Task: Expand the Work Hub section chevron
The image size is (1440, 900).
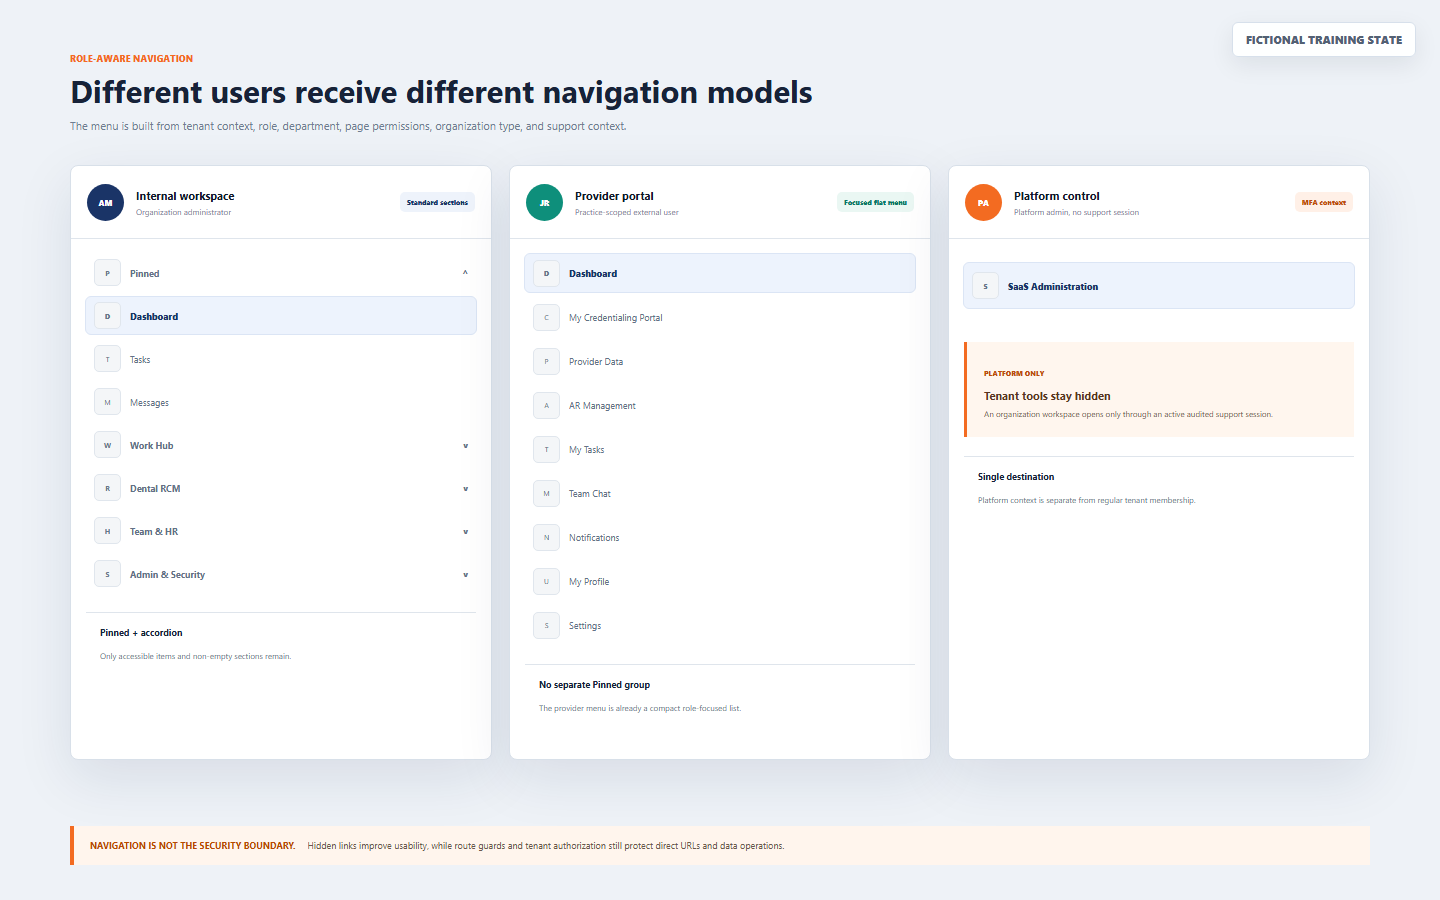Action: click(465, 446)
